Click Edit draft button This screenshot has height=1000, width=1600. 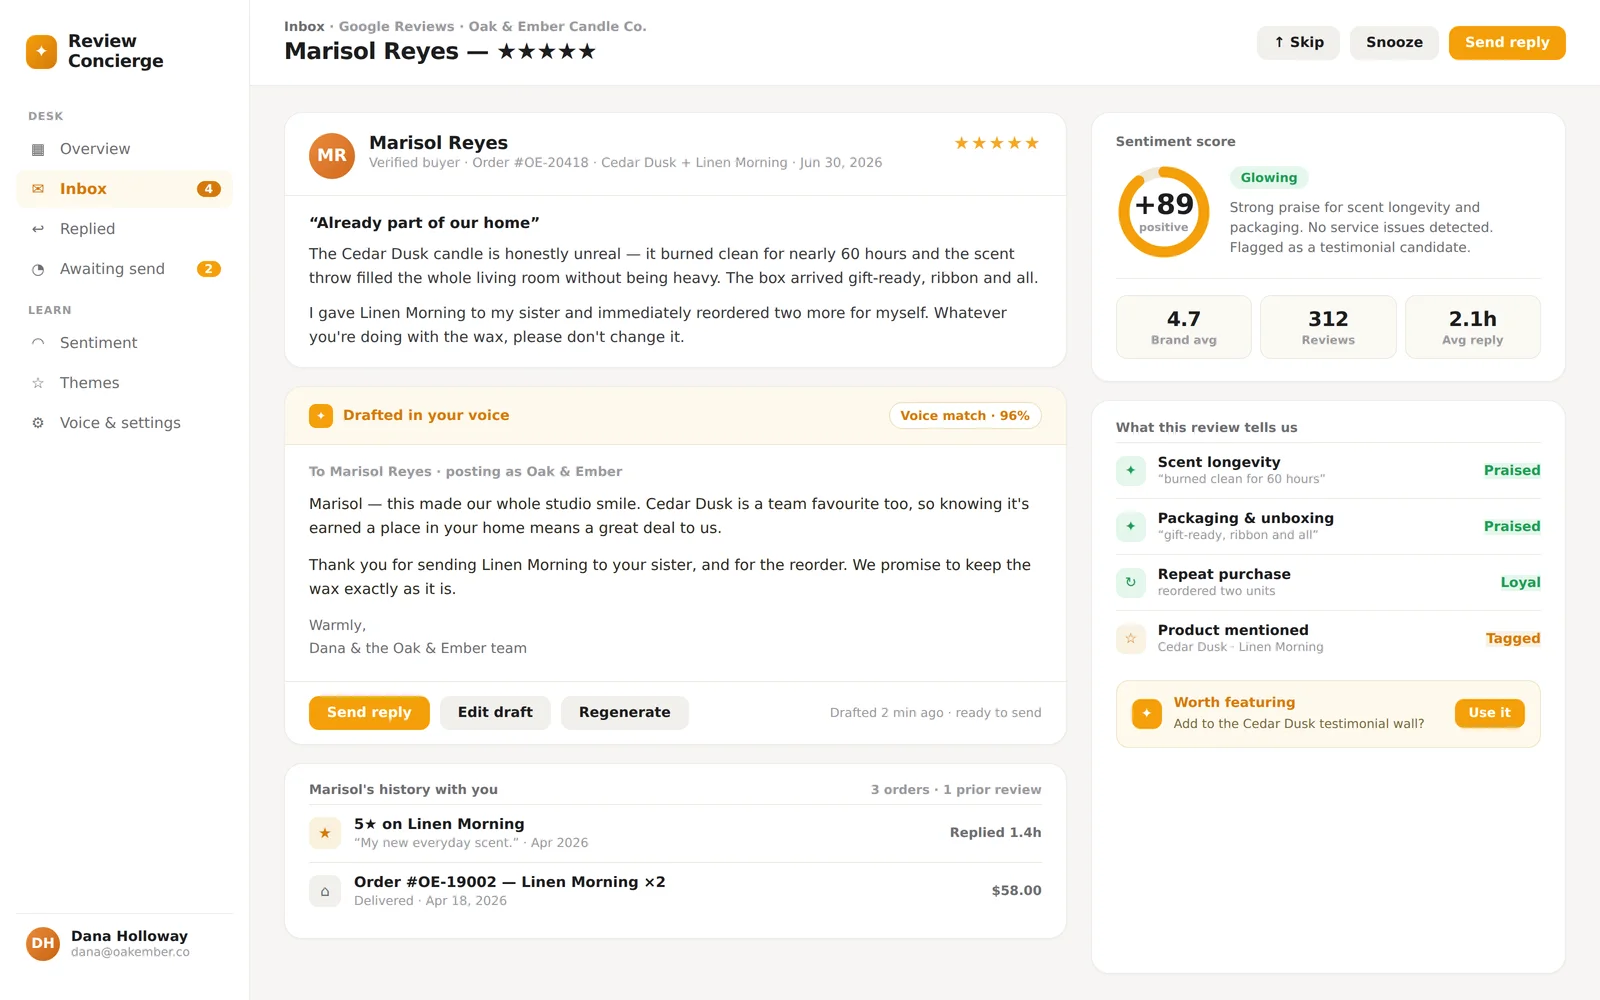tap(495, 713)
